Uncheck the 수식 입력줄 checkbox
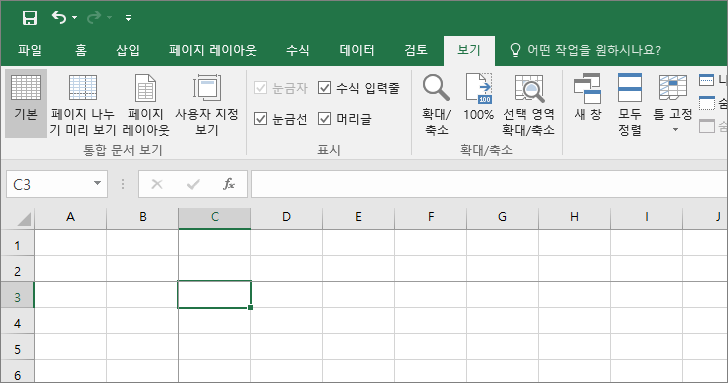This screenshot has width=728, height=383. [x=325, y=88]
